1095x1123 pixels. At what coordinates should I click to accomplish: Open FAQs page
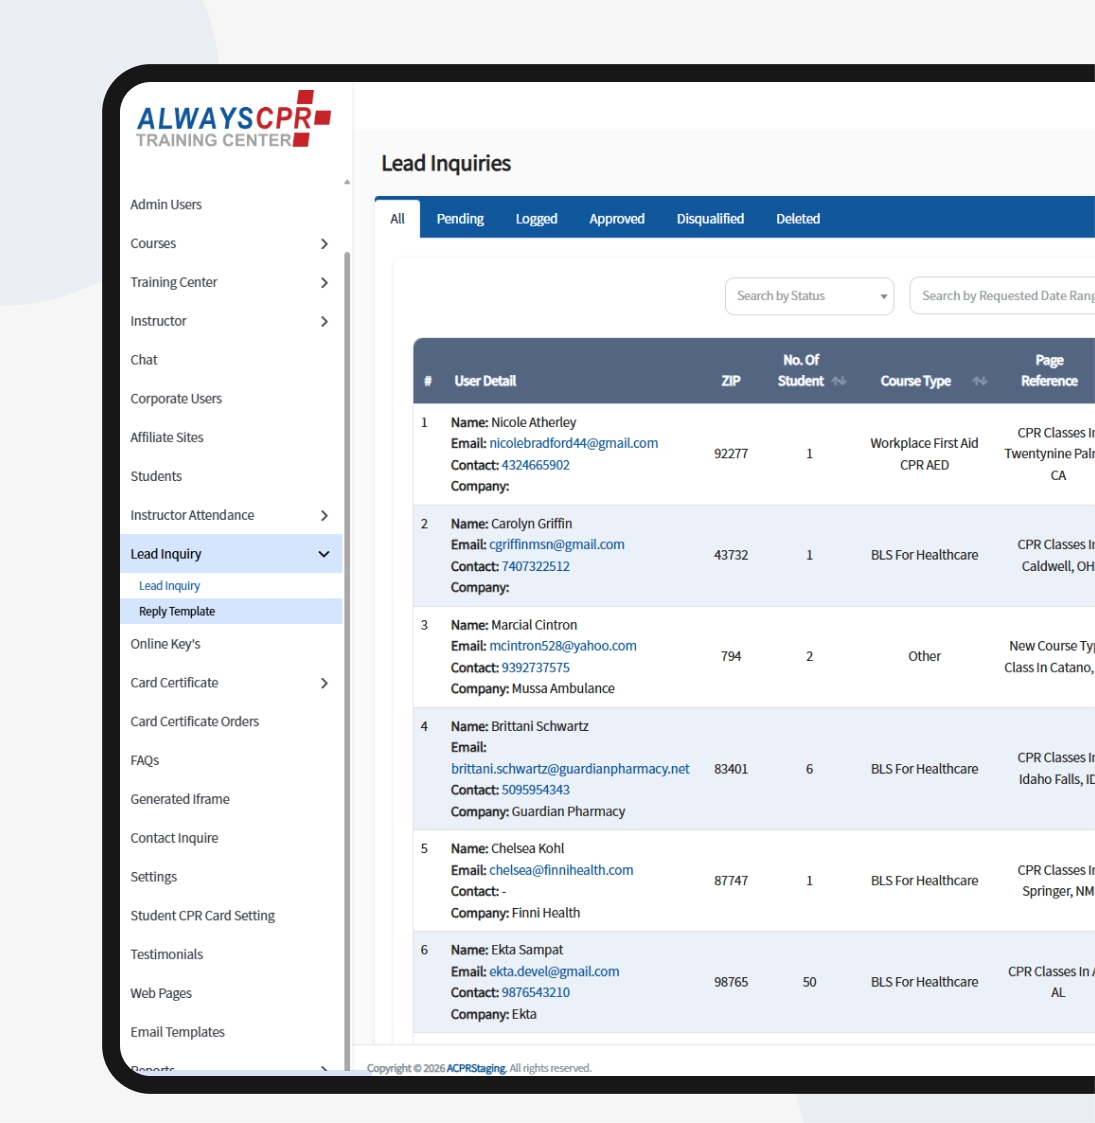click(145, 760)
